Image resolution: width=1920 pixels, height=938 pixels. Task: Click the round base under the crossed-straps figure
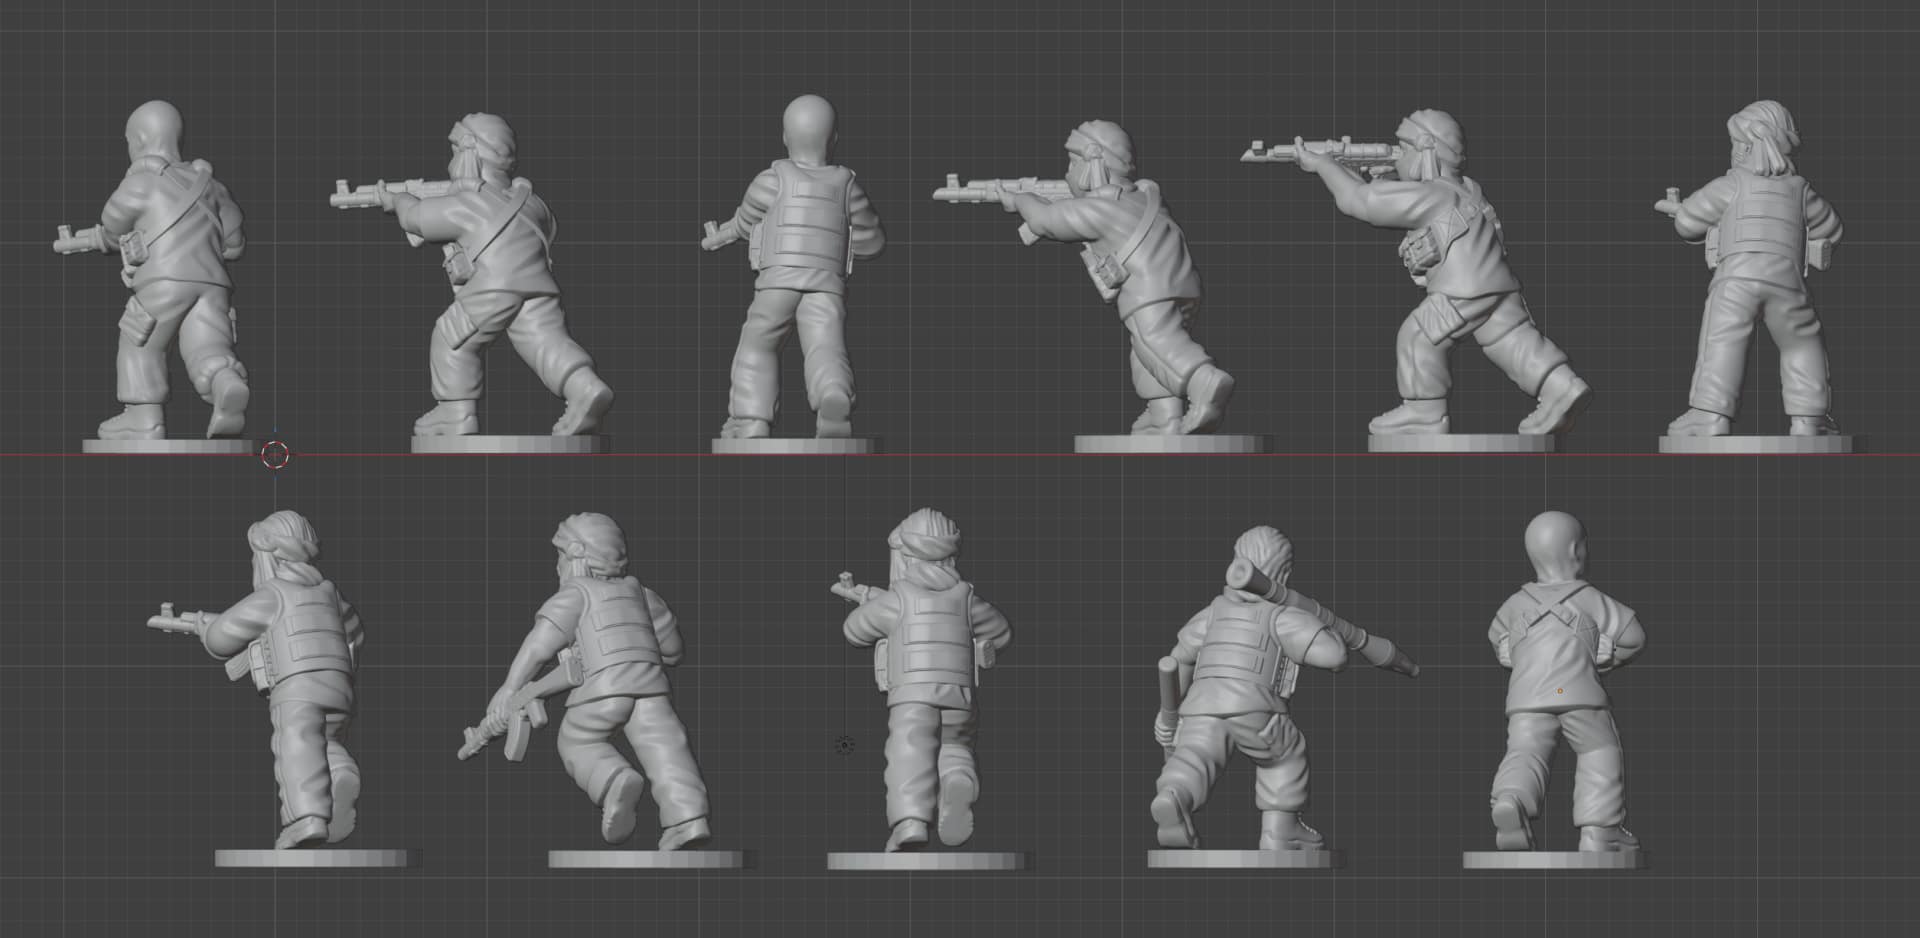[1553, 860]
